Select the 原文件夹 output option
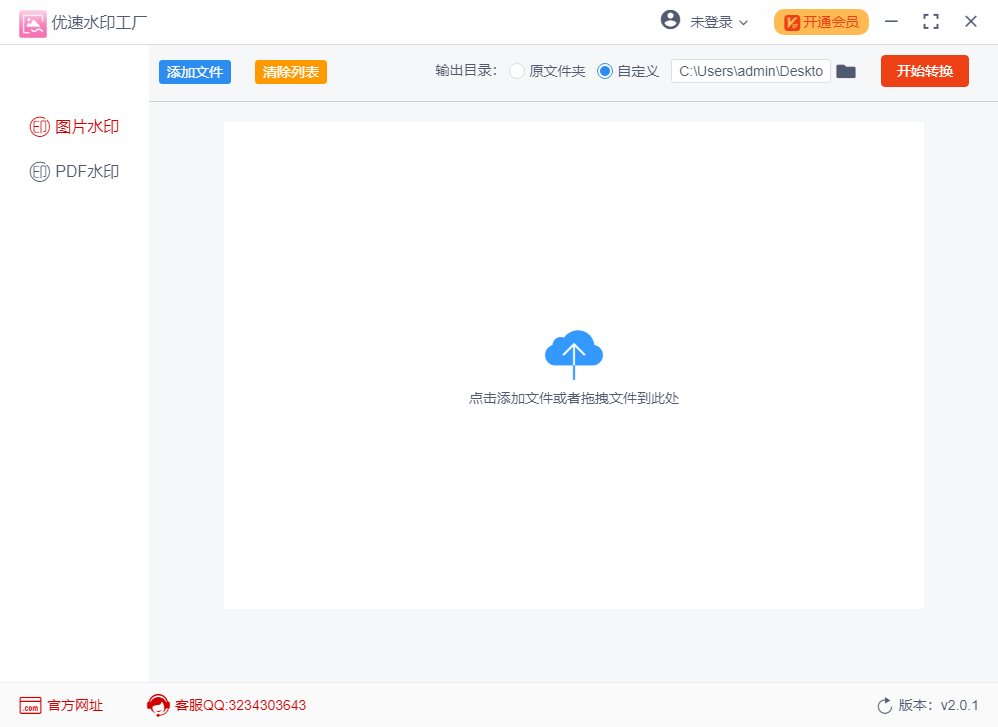 coord(516,71)
